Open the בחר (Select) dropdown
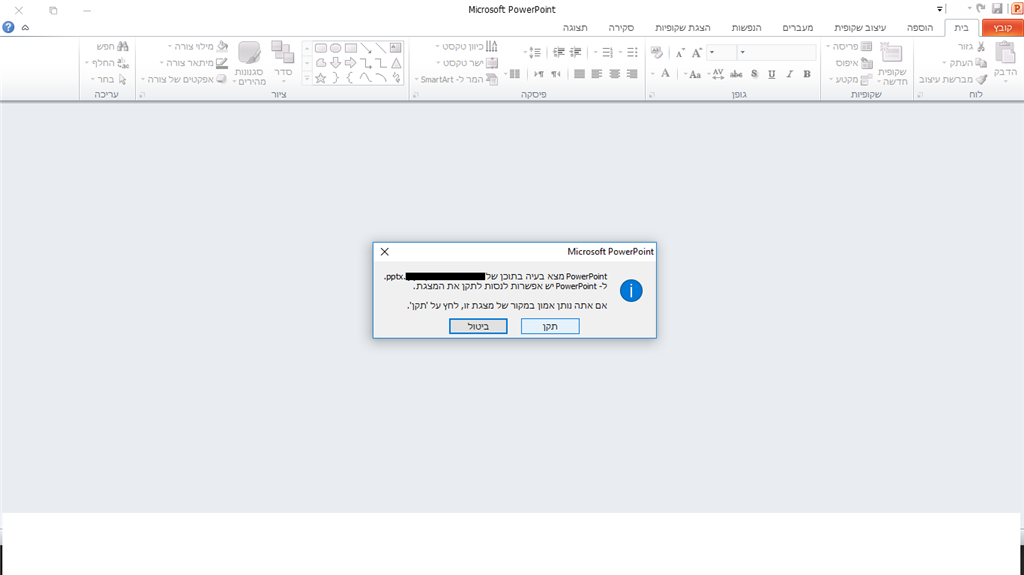Screen dimensions: 1024x575 pos(109,79)
